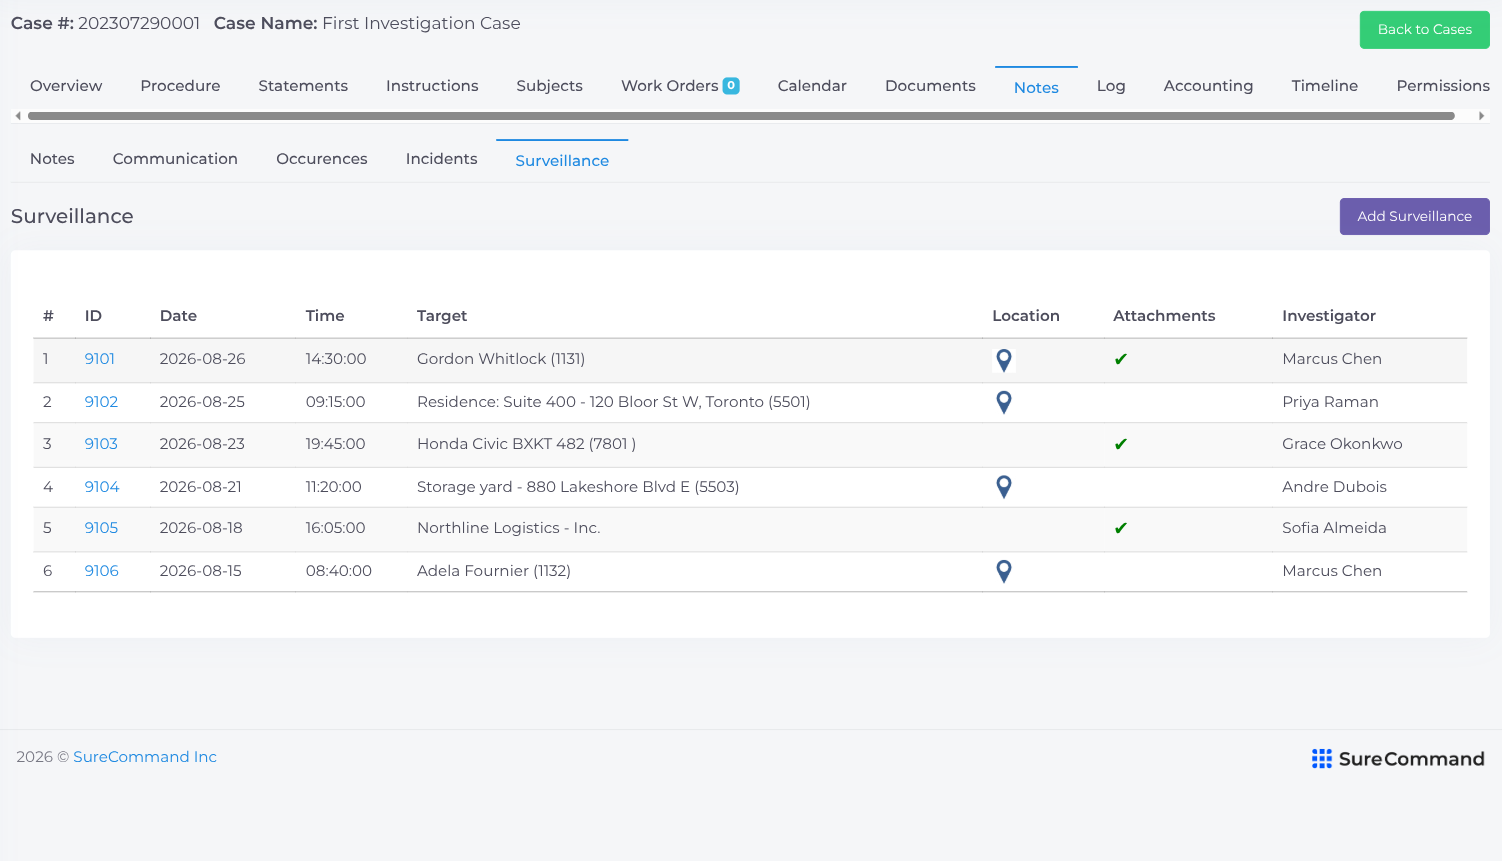Open map pin for Gordon Whitlock row
This screenshot has width=1502, height=861.
coord(1004,360)
